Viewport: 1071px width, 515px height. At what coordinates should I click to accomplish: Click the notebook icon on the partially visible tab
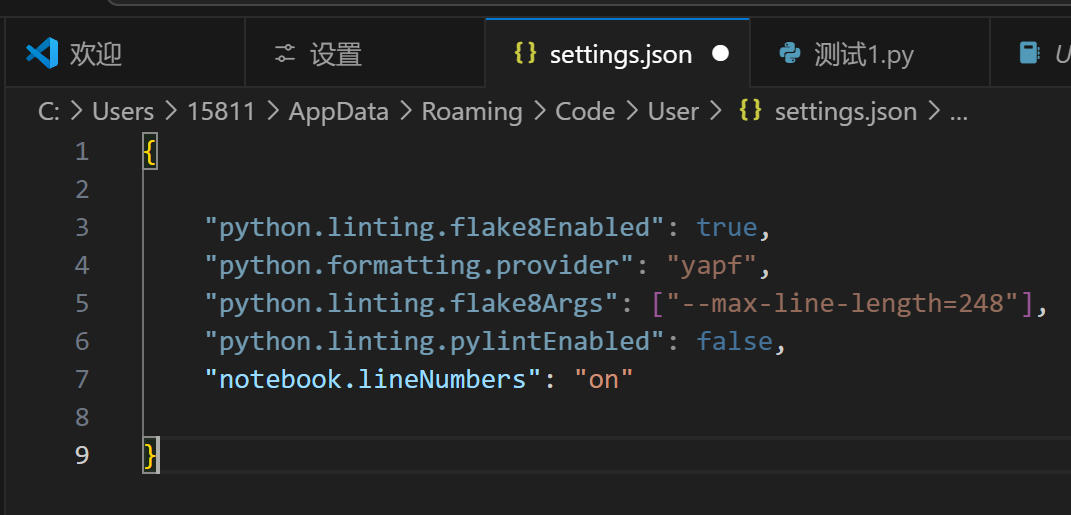[x=1029, y=53]
